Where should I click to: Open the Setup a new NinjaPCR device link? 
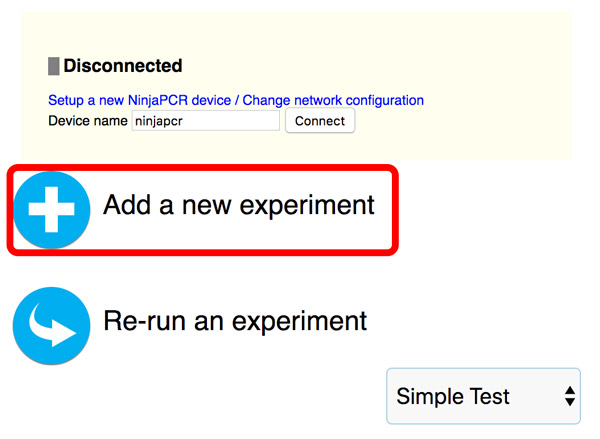pyautogui.click(x=139, y=100)
